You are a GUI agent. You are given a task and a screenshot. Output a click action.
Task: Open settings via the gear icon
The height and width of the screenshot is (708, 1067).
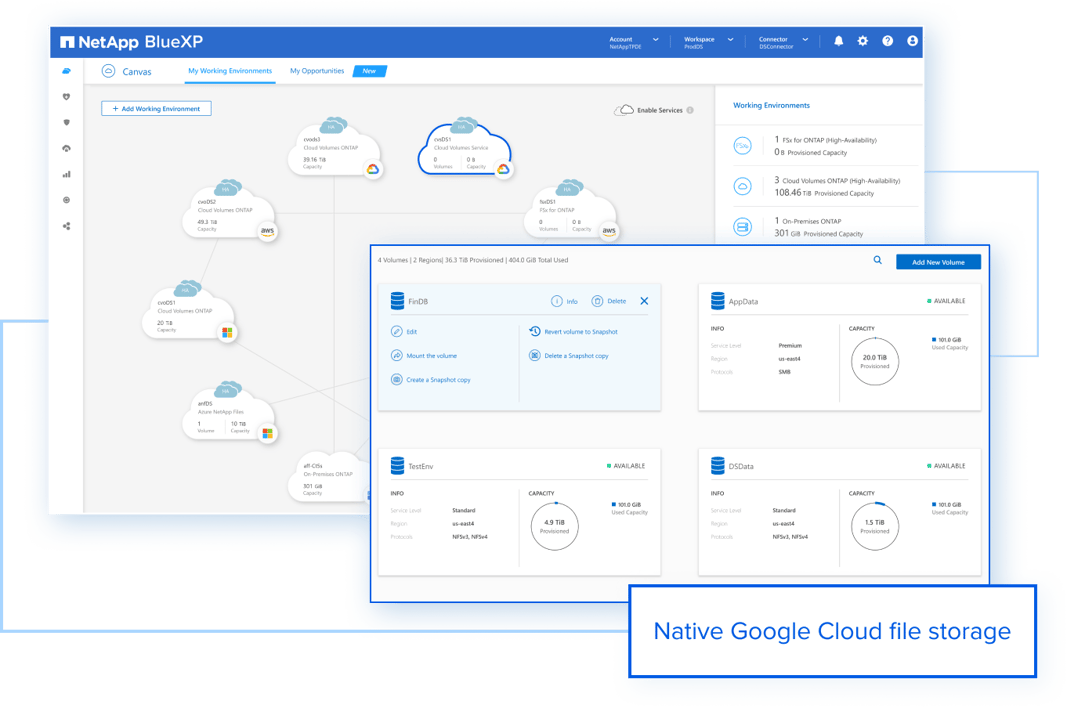[x=863, y=41]
